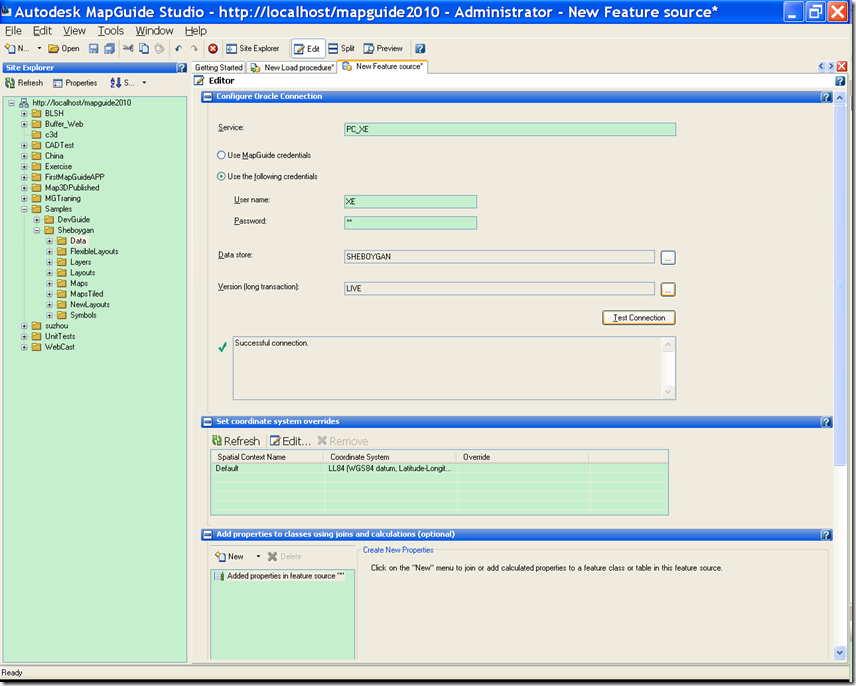856x686 pixels.
Task: Select Use the following credentials radio button
Action: tap(221, 176)
